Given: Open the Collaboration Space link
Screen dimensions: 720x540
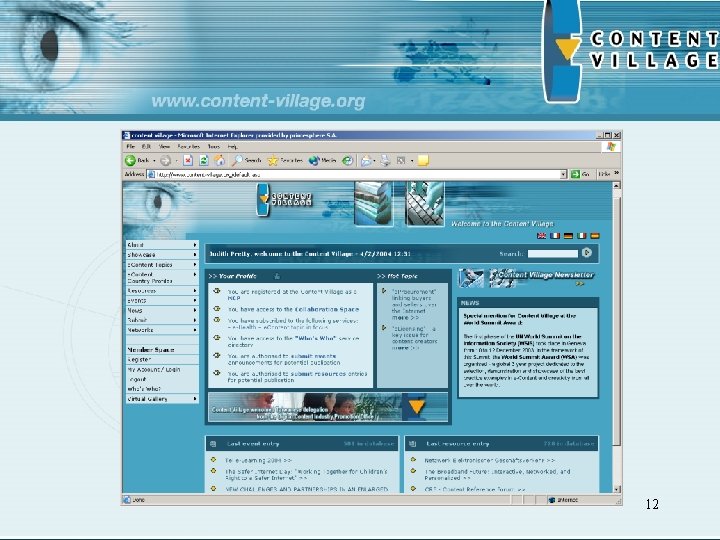Looking at the screenshot, I should click(x=326, y=309).
